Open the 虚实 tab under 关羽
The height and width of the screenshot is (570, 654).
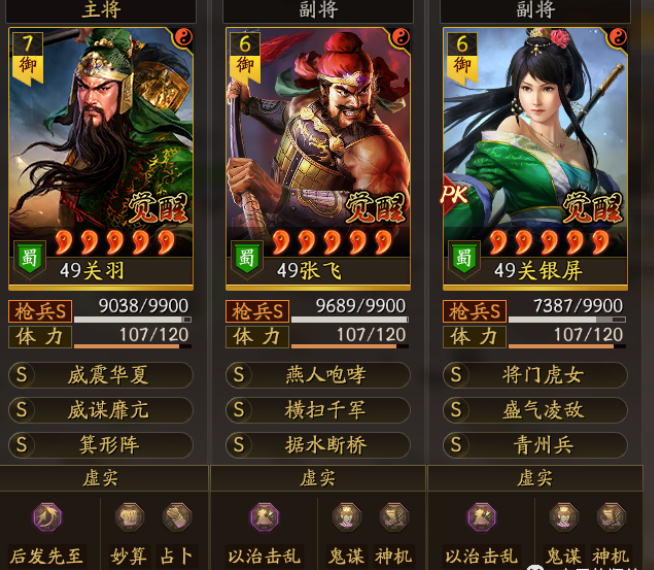103,478
